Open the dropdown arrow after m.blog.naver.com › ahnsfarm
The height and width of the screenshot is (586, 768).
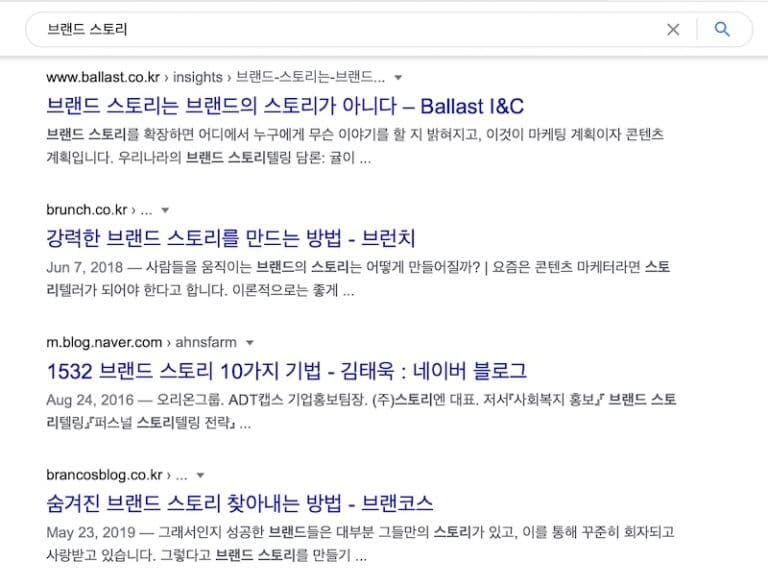point(250,342)
